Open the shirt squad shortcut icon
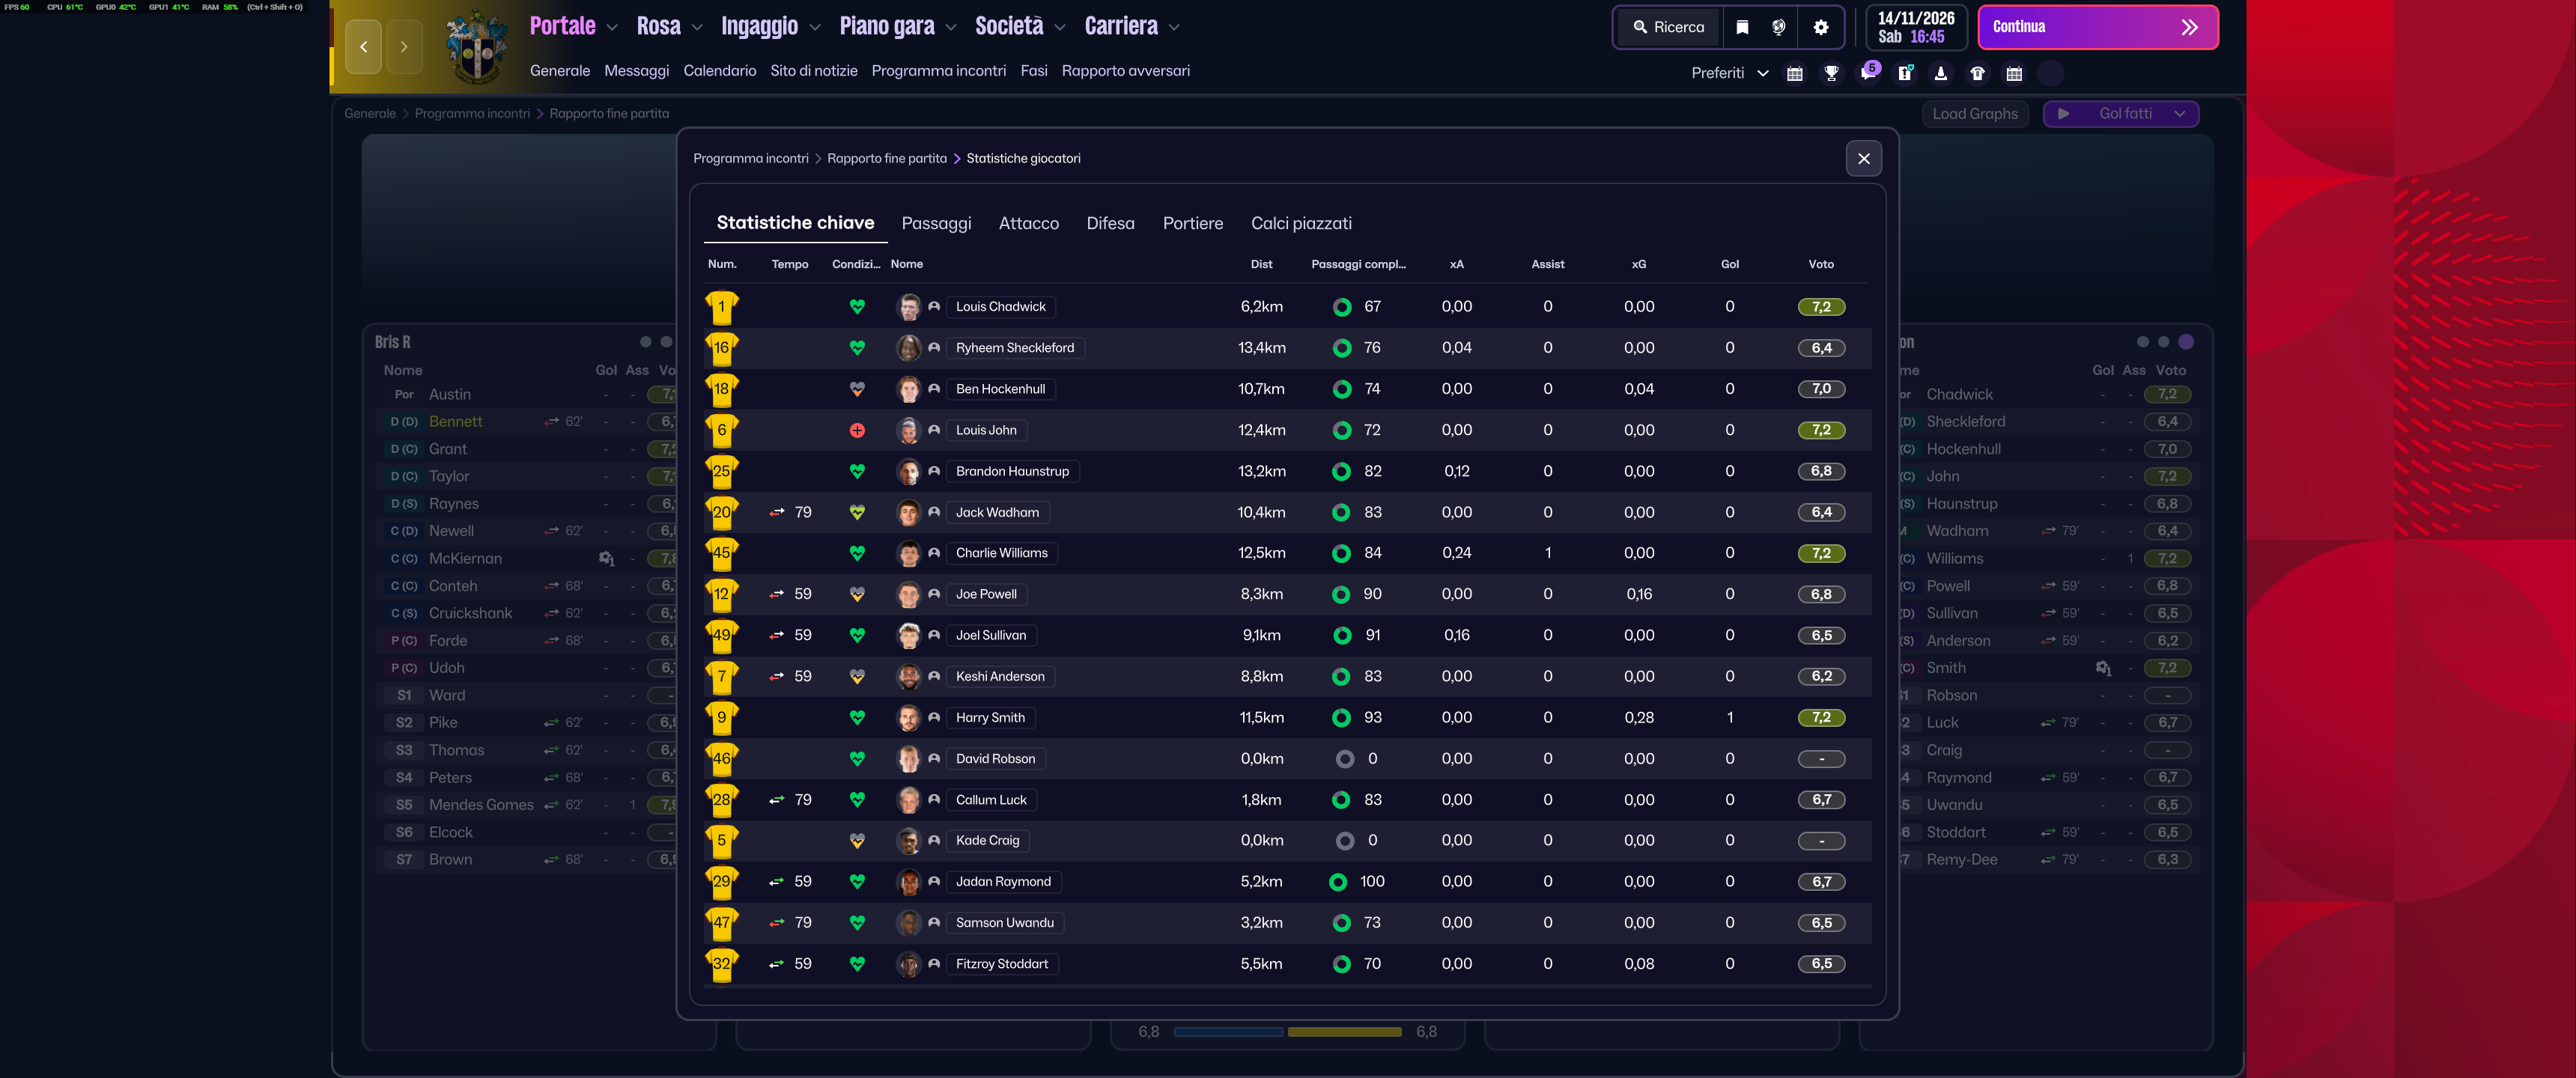This screenshot has height=1078, width=2576. (1977, 73)
